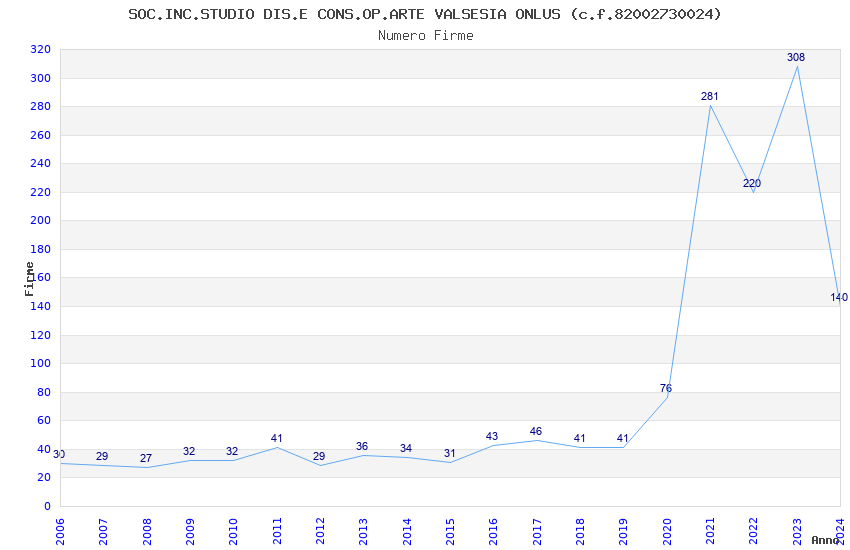Click the 76 data label for 2020
The image size is (850, 550).
tap(666, 389)
